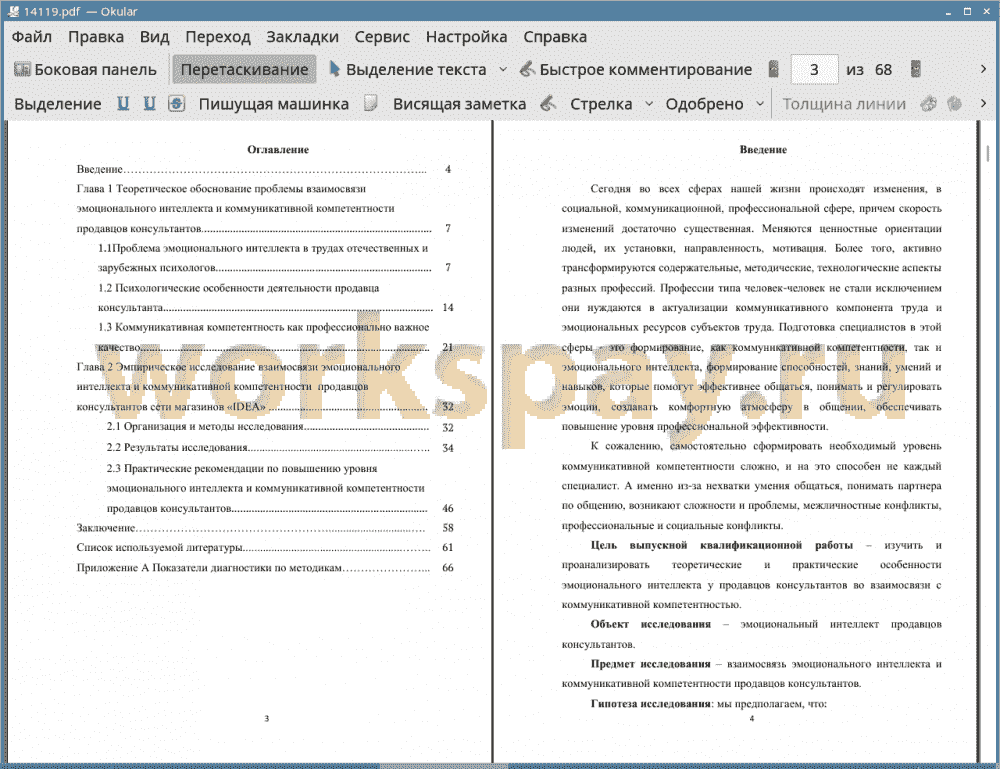This screenshot has height=769, width=1000.
Task: Enable the Пишущая машинка typewriter tool
Action: click(274, 104)
